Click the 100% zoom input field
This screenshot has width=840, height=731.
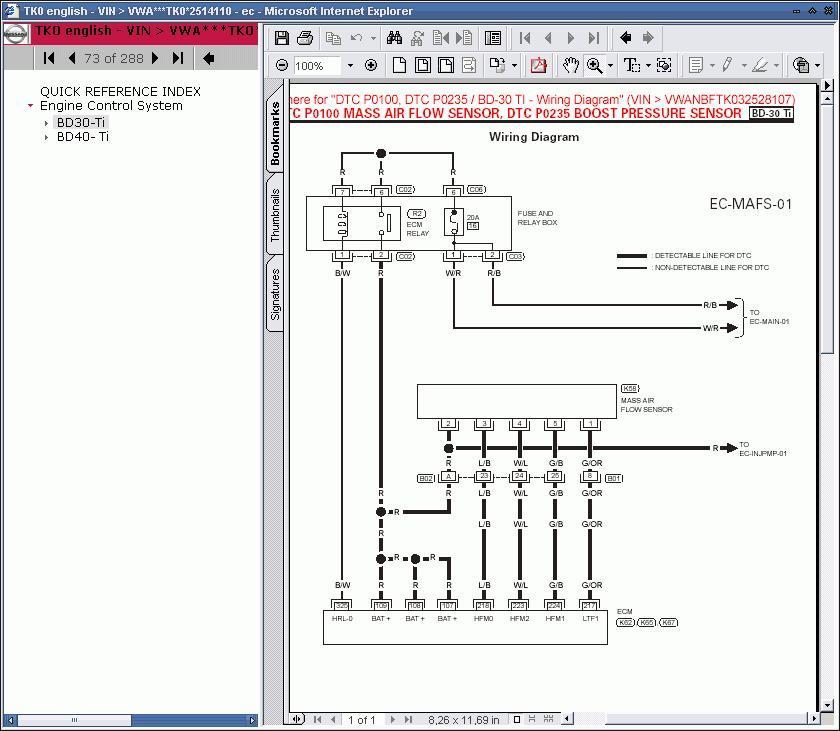[317, 66]
